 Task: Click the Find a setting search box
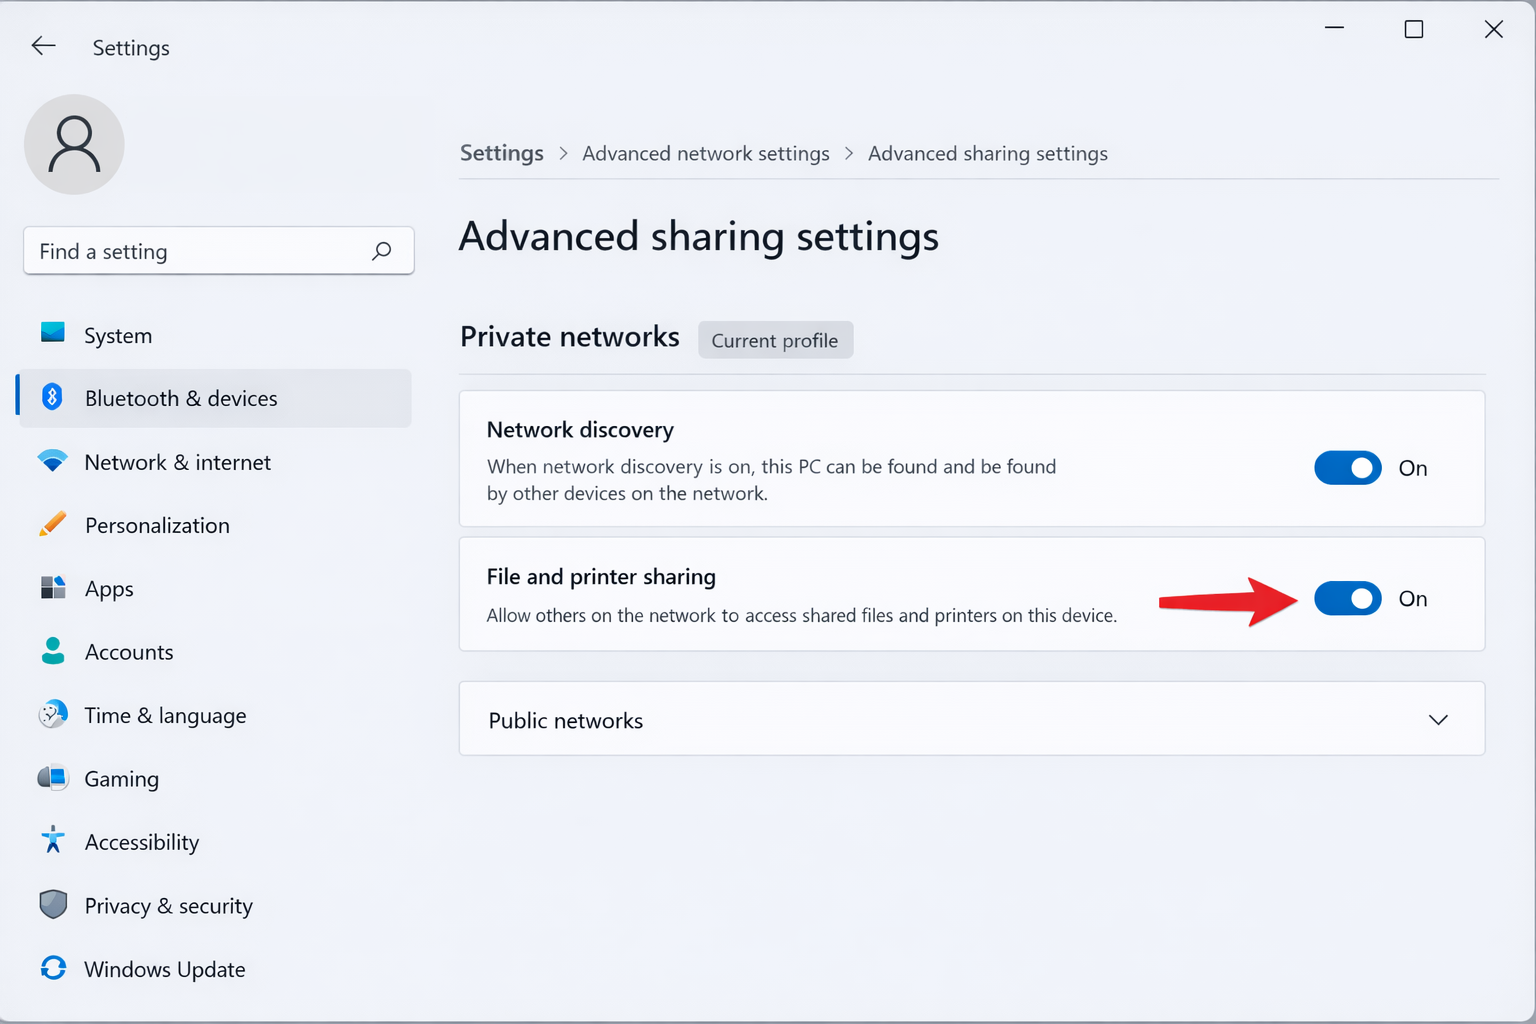(218, 251)
